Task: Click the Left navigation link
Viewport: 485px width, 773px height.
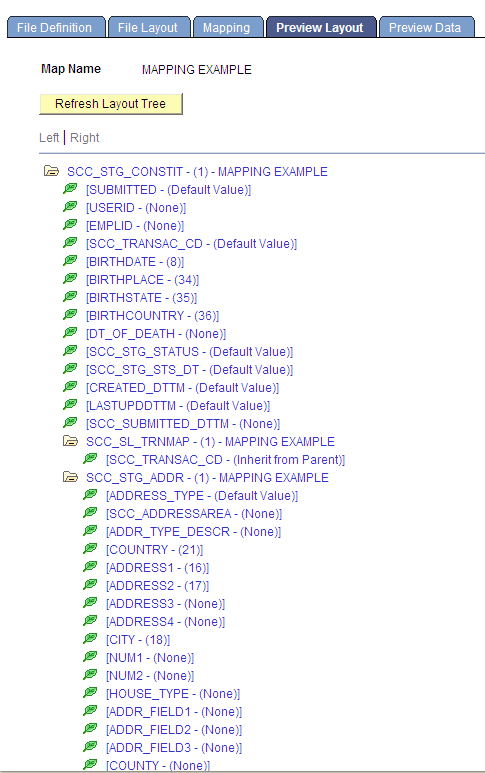Action: (x=49, y=138)
